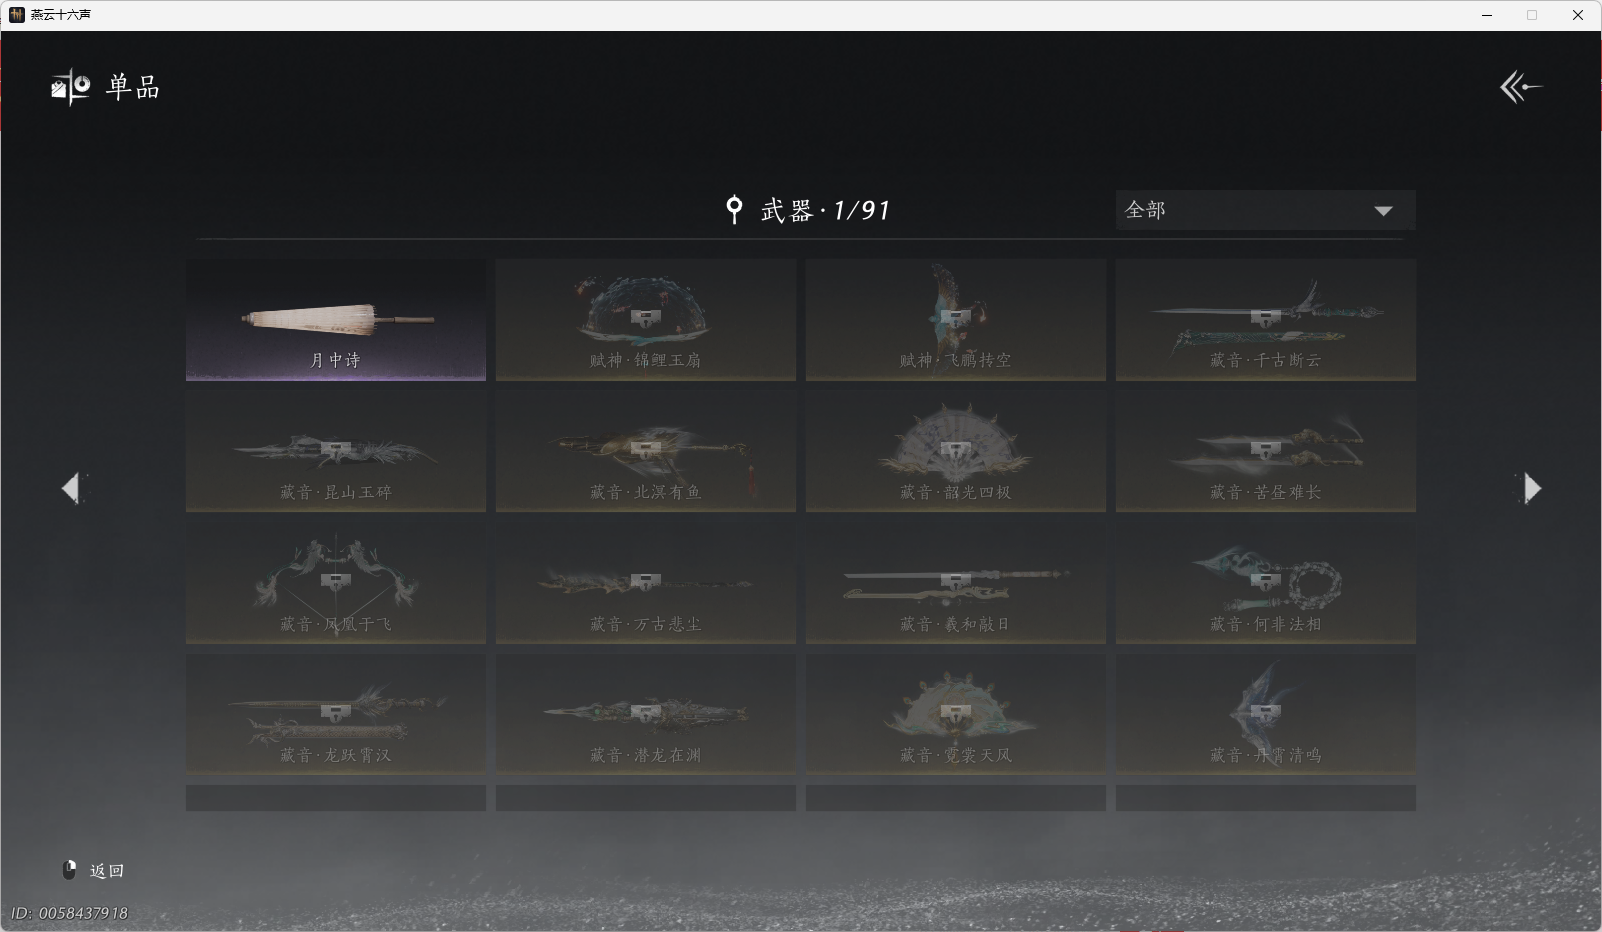
Task: Click the back arrow icon top right
Action: pos(1520,87)
